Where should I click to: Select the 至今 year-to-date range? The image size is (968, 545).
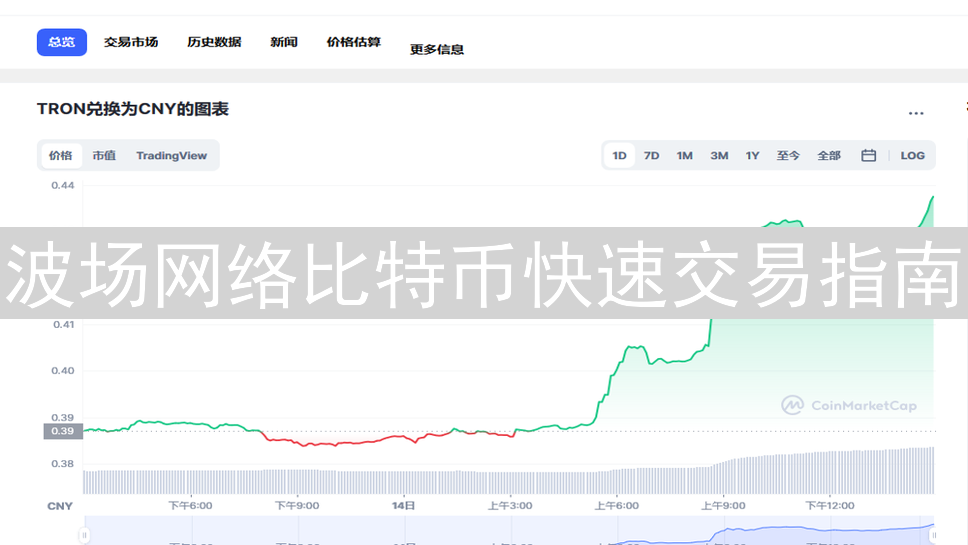pyautogui.click(x=788, y=156)
